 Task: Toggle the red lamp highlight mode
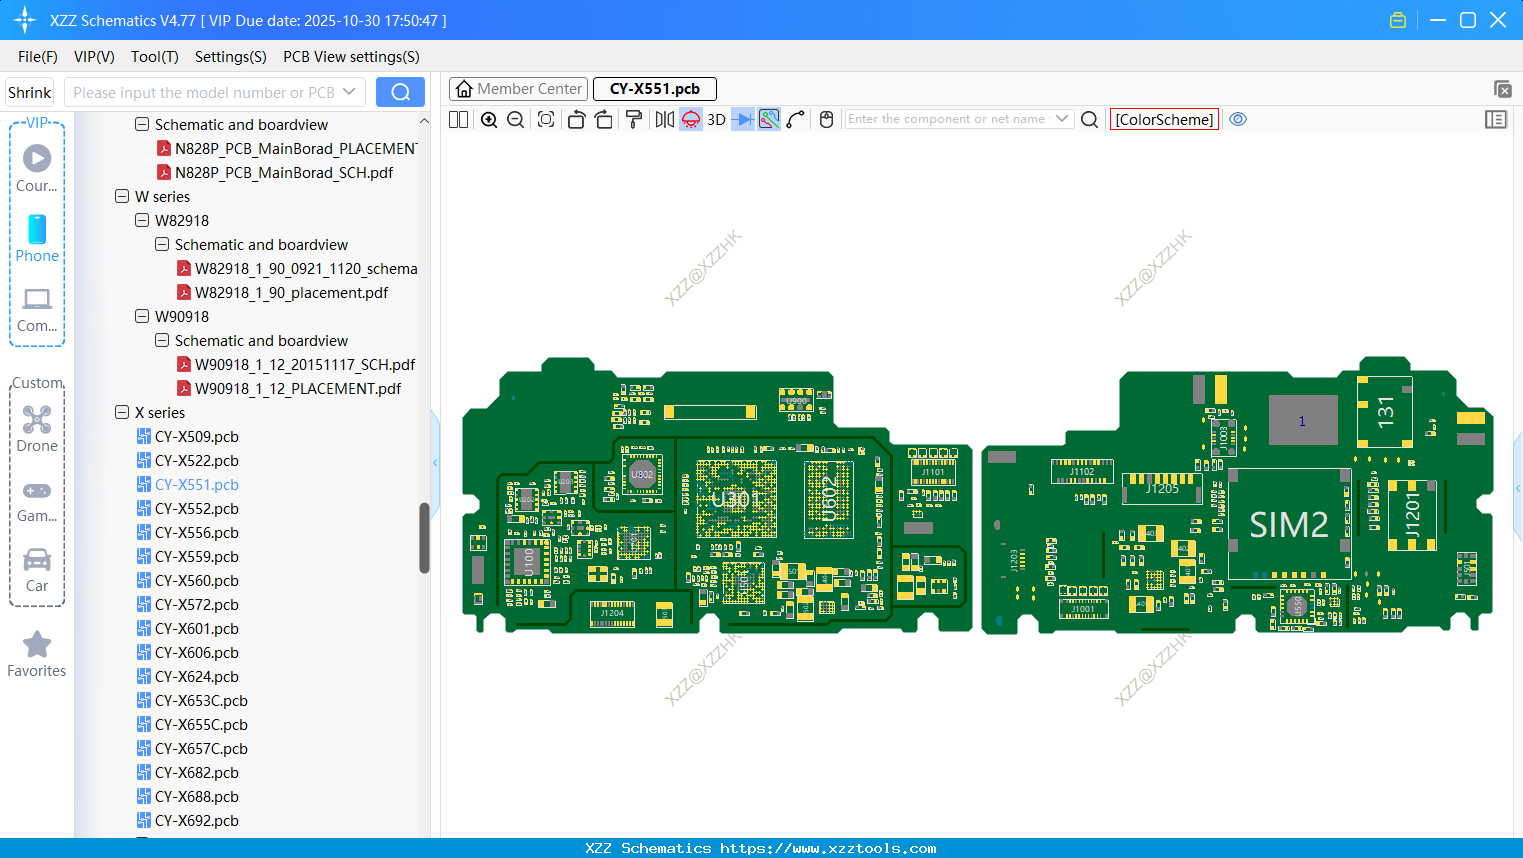[x=690, y=119]
